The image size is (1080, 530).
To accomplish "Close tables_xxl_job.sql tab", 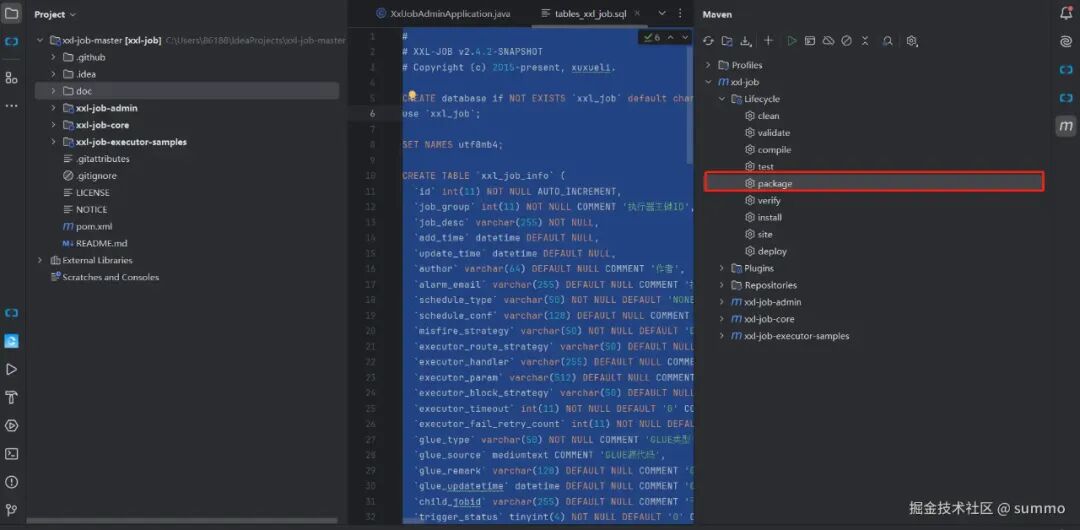I will [636, 13].
